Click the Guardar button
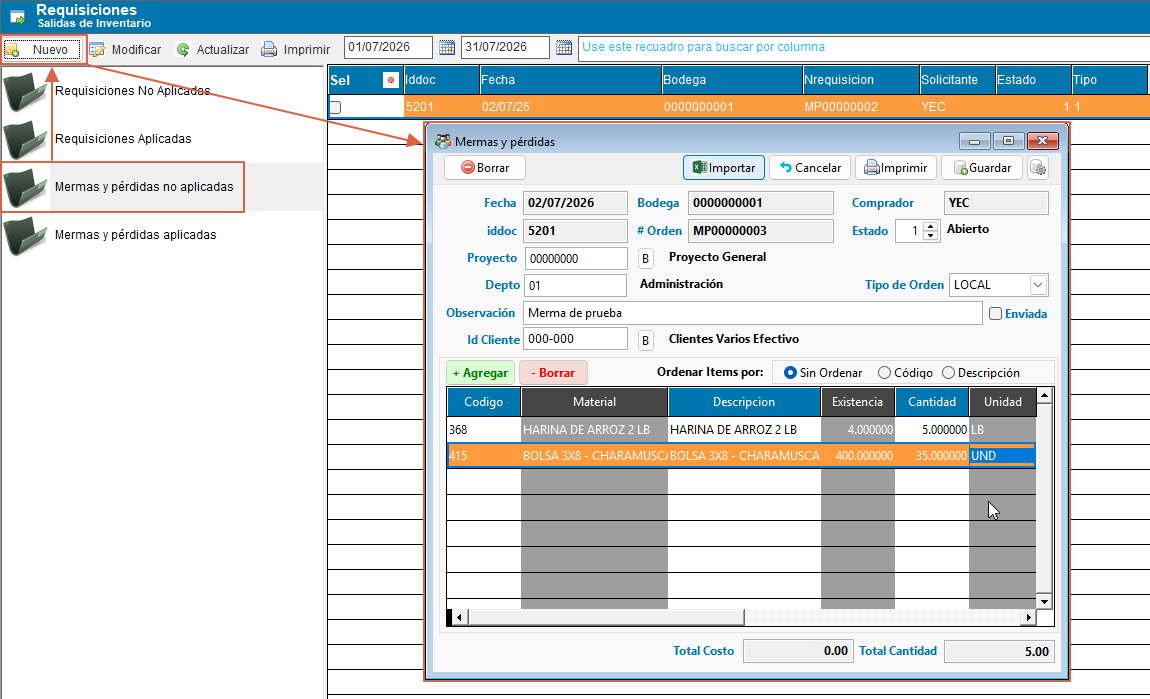The width and height of the screenshot is (1150, 699). [982, 168]
